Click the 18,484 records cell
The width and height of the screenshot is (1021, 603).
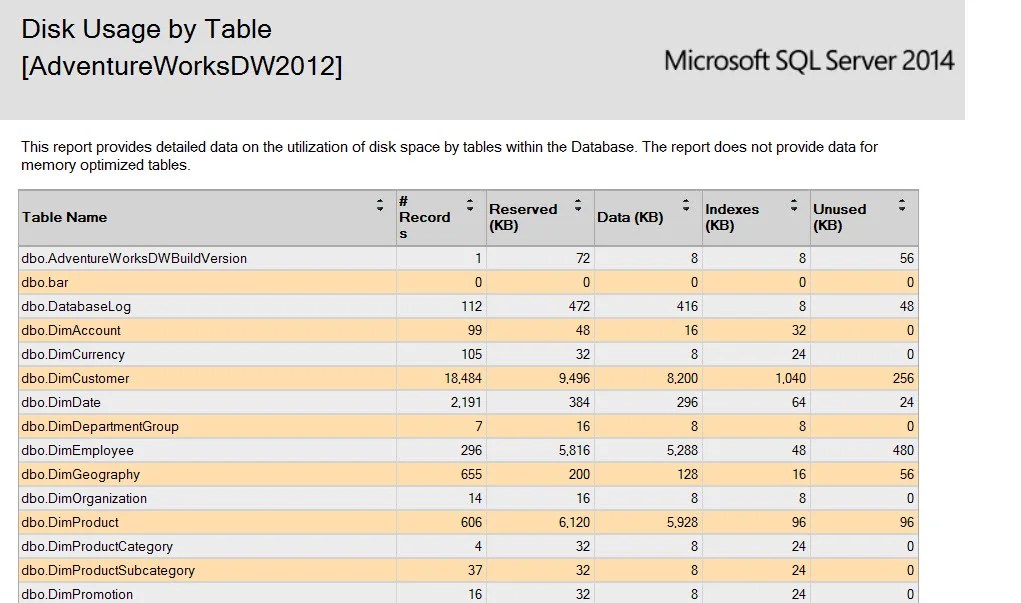click(x=463, y=378)
